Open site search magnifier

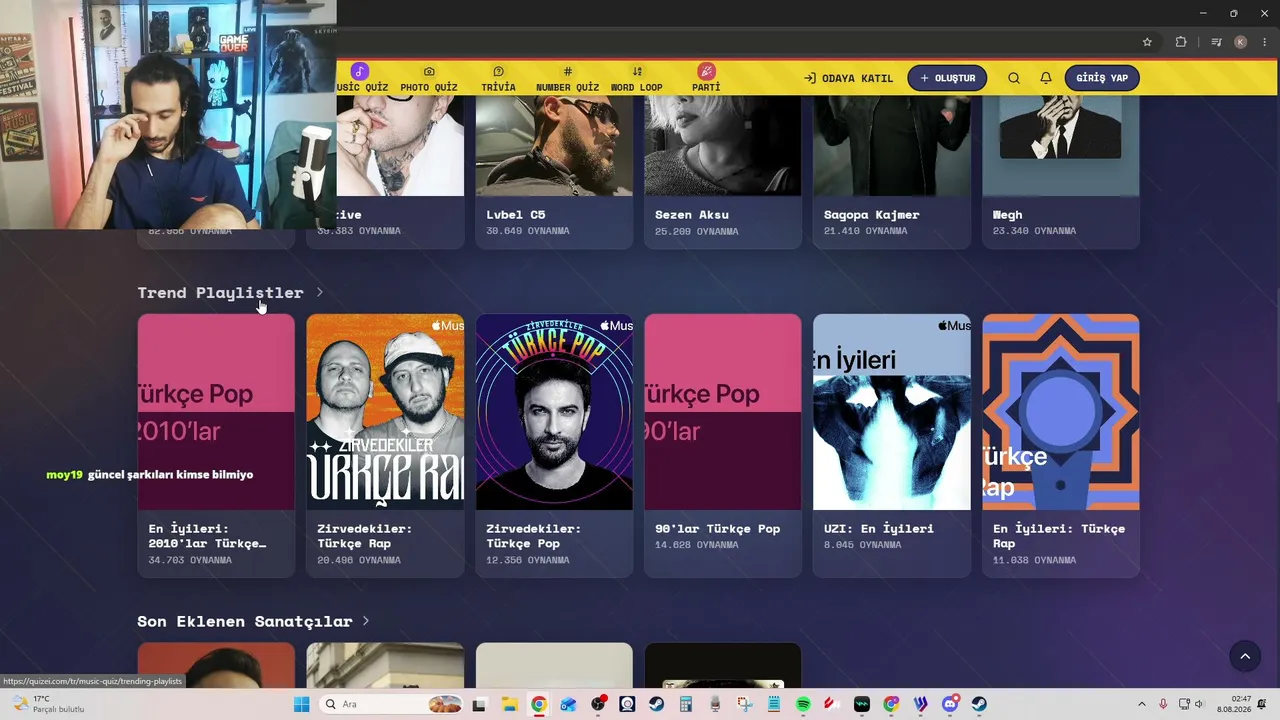[x=1014, y=78]
